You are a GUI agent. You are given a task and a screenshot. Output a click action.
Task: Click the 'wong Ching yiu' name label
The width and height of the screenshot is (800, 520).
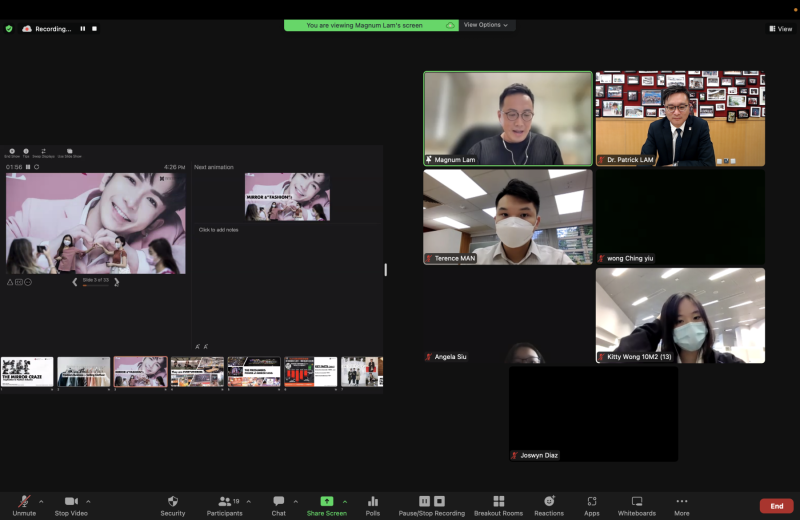(630, 258)
